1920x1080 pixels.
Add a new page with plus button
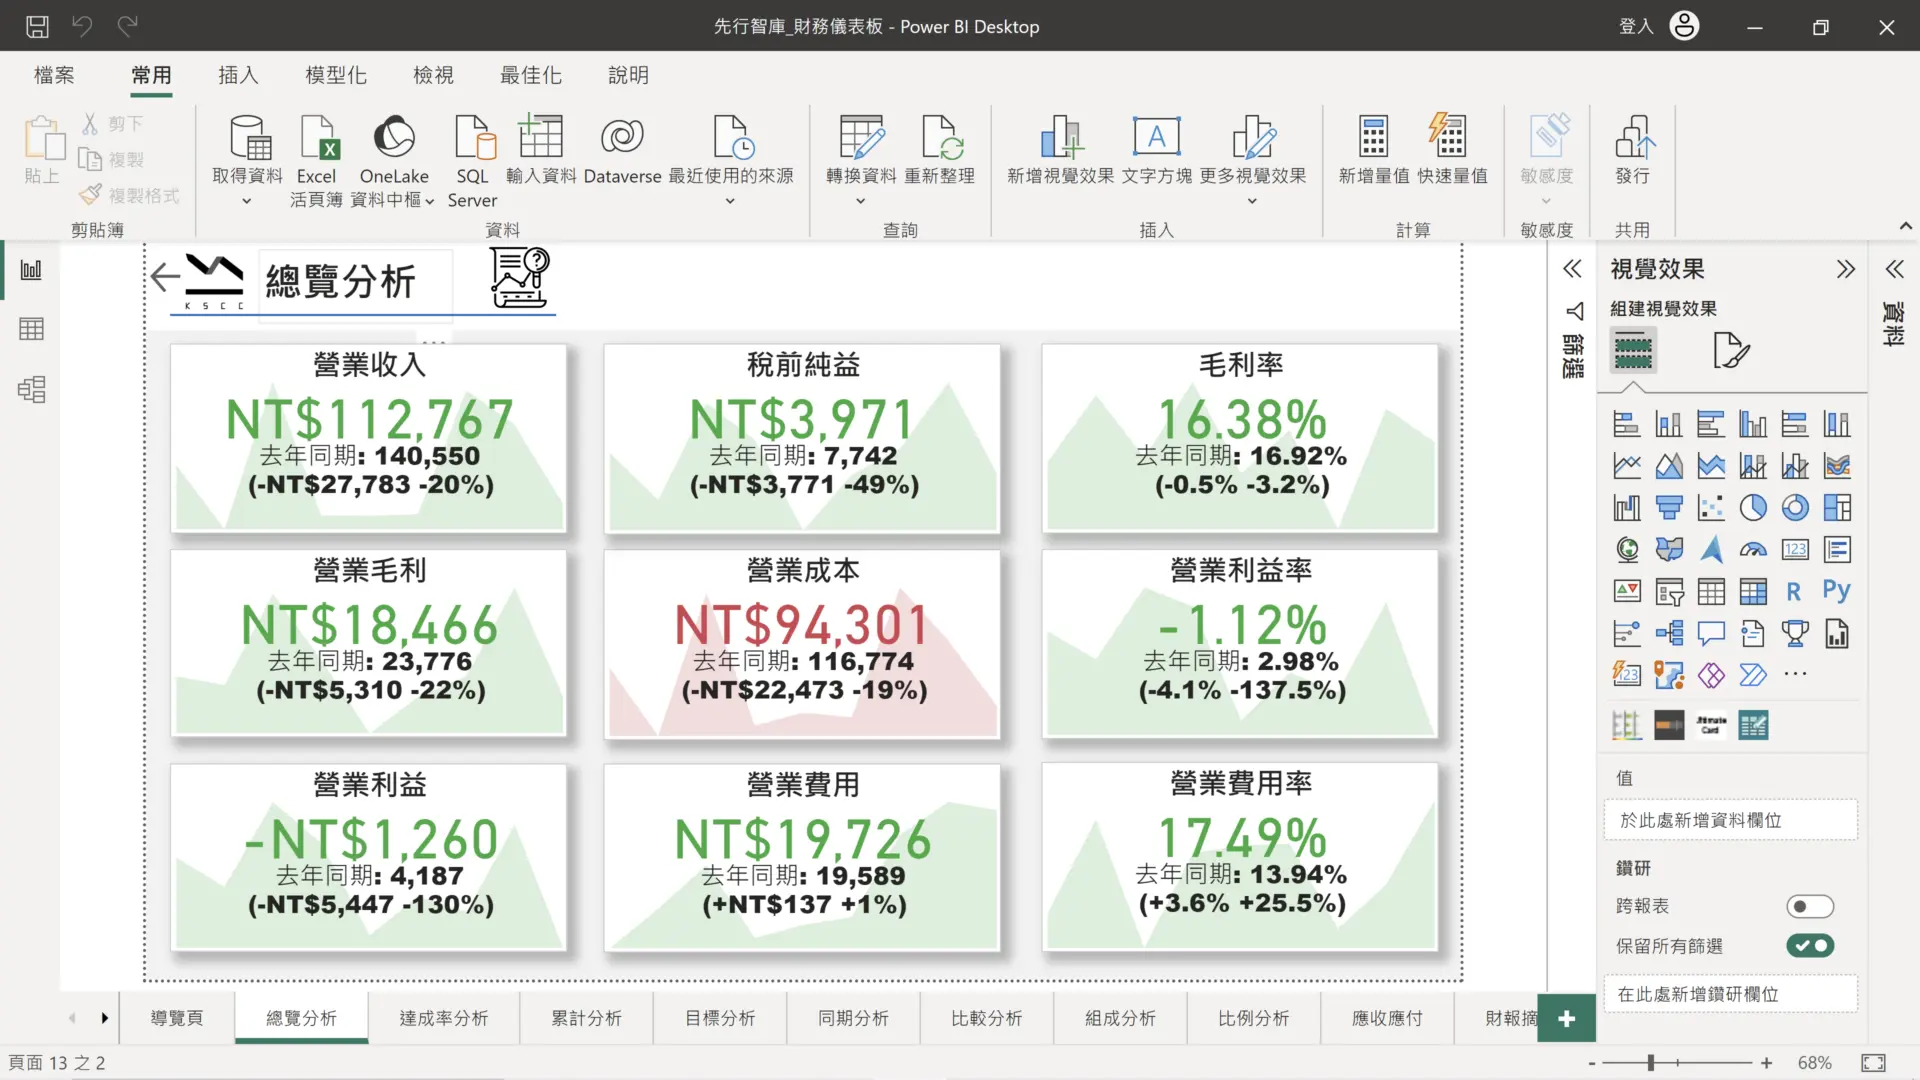point(1566,1018)
